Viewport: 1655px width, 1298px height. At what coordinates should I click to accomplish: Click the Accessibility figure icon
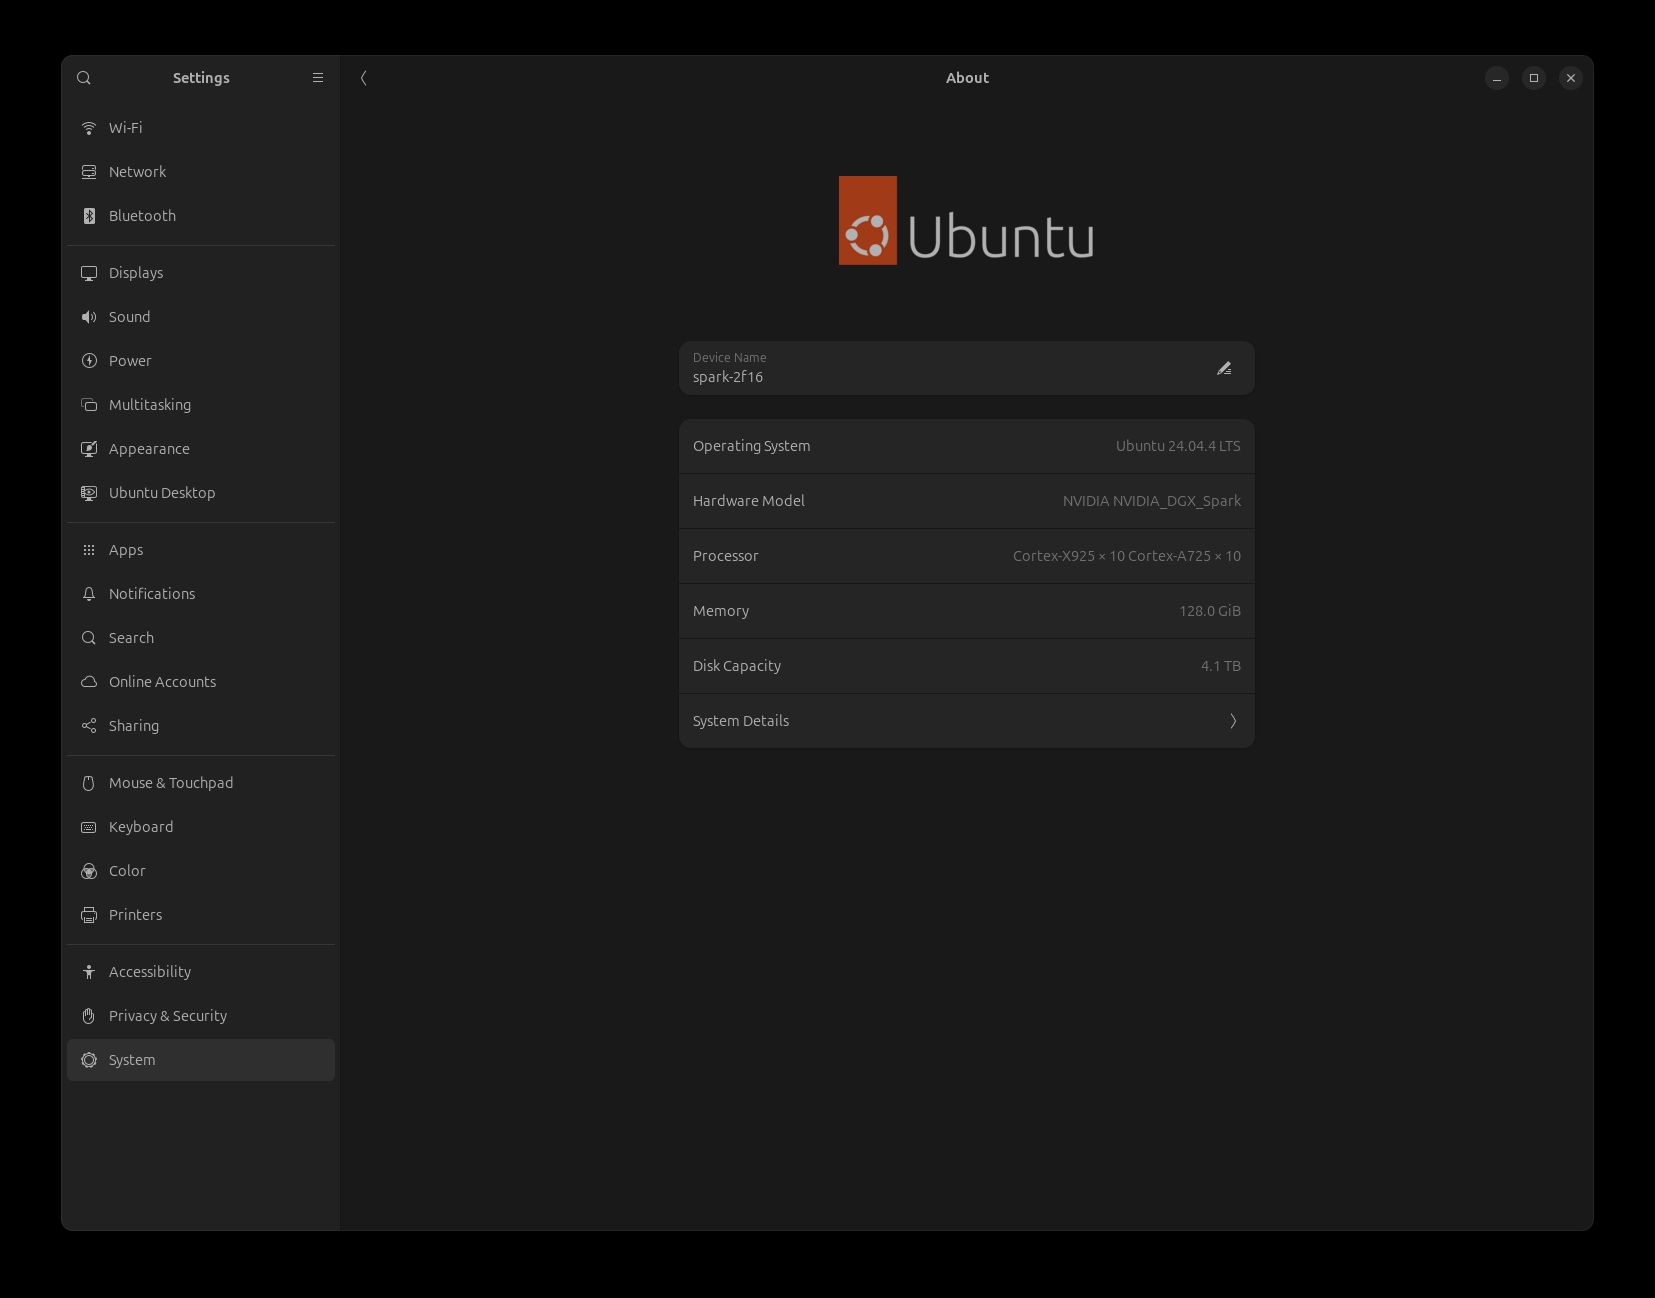tap(89, 972)
